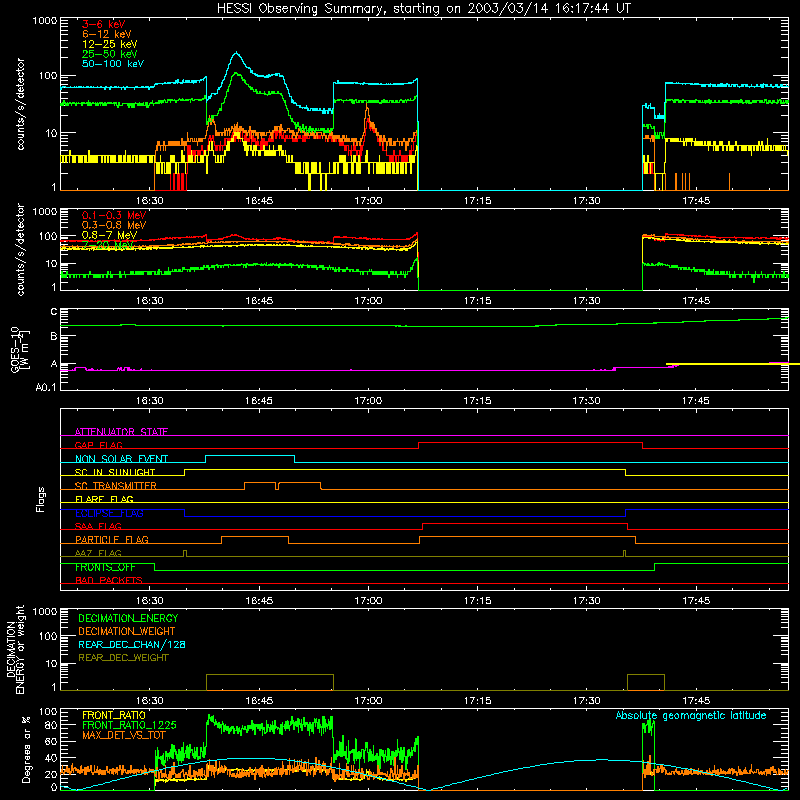Click the ECLIPSE_FLAG label
Viewport: 800px width, 800px height.
click(109, 513)
